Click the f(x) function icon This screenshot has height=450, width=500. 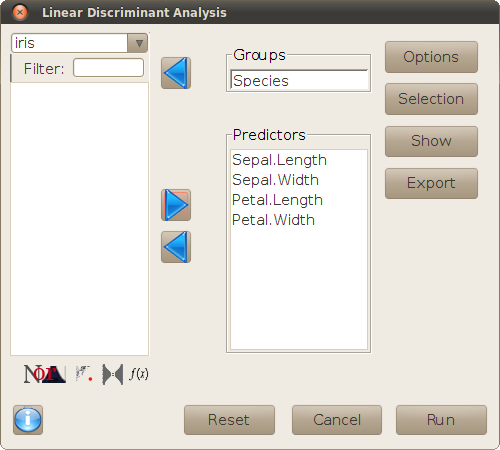[139, 374]
